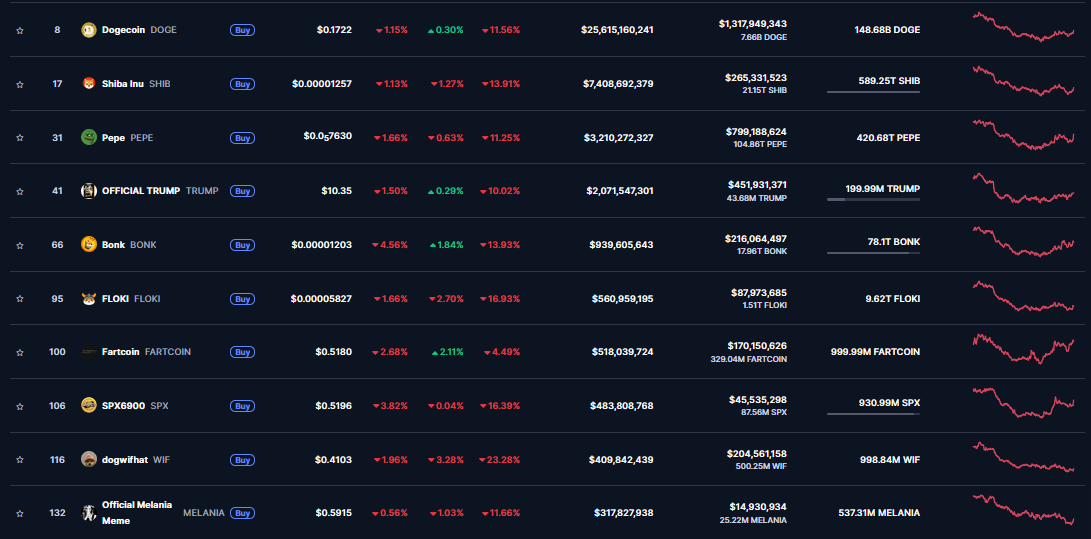Click the Shiba Inu coin logo
Screen dimensions: 1091x539
pos(88,84)
